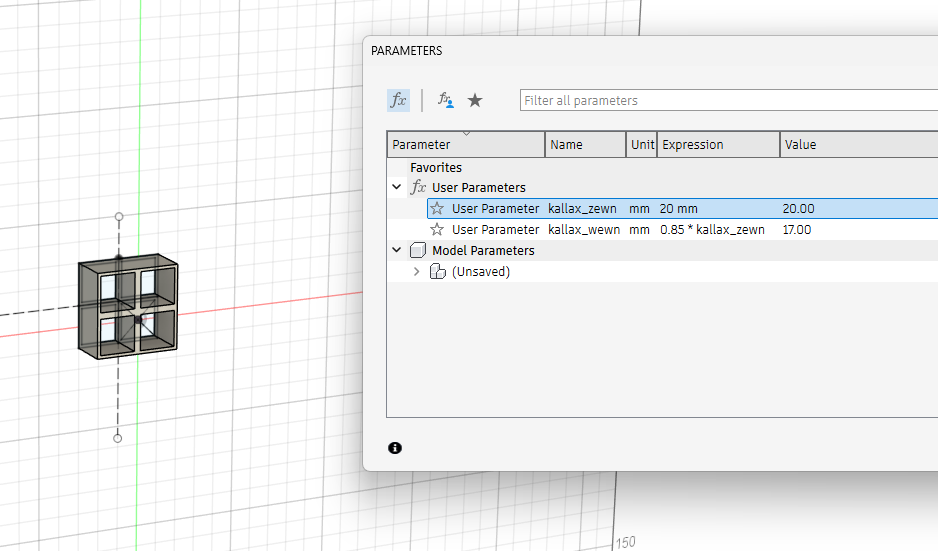Click the Expression column header

(x=692, y=145)
